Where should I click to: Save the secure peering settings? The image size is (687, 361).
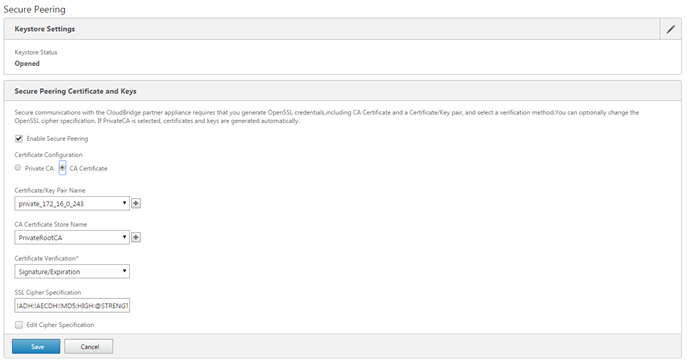pos(36,347)
